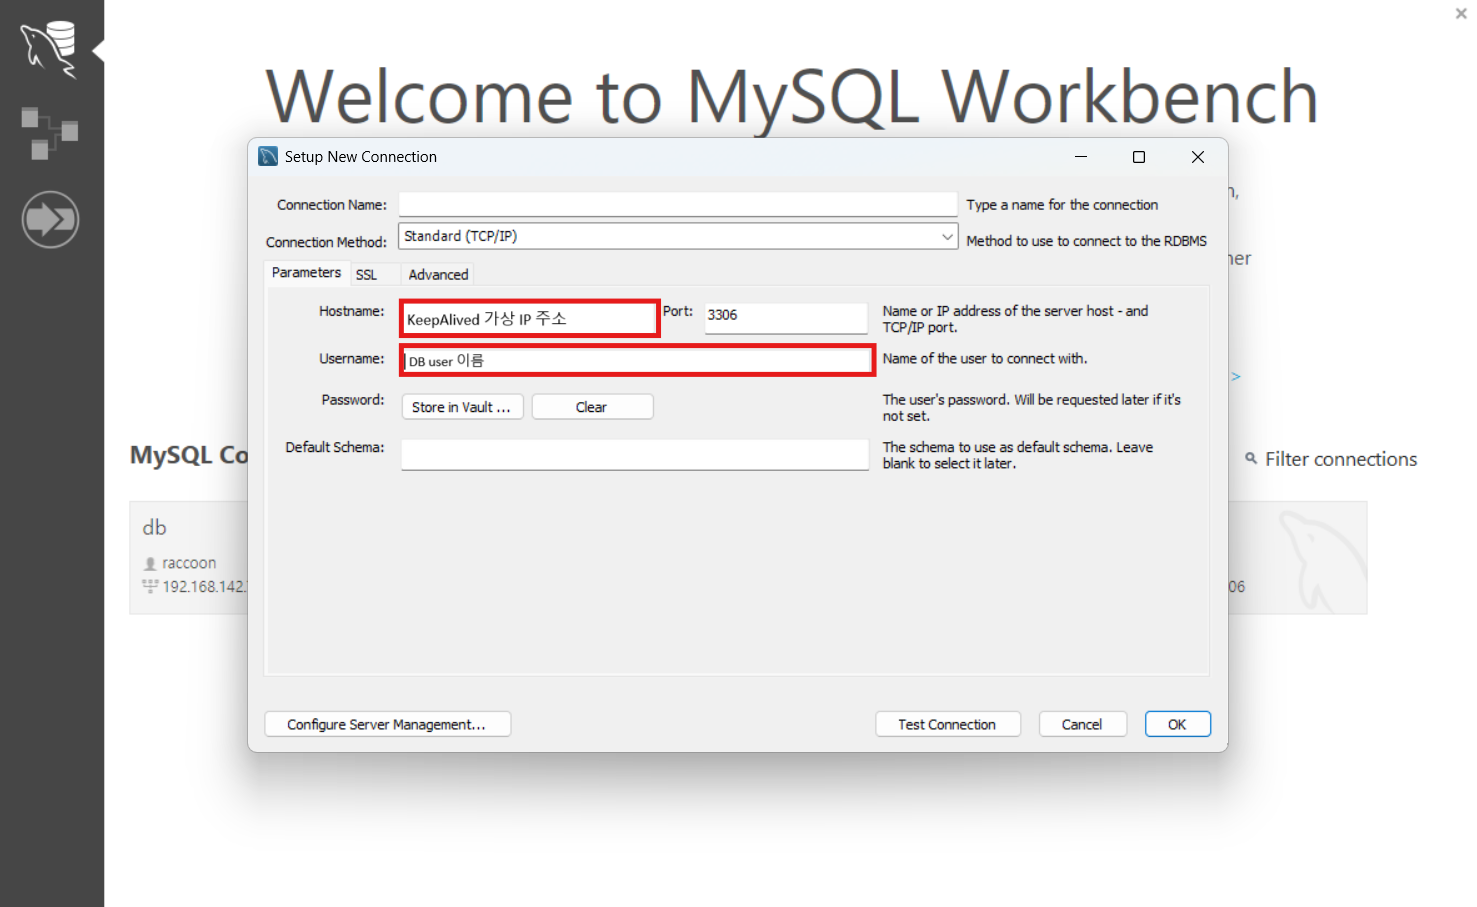Open the Migration arrow icon in sidebar
The height and width of the screenshot is (907, 1477).
[50, 219]
